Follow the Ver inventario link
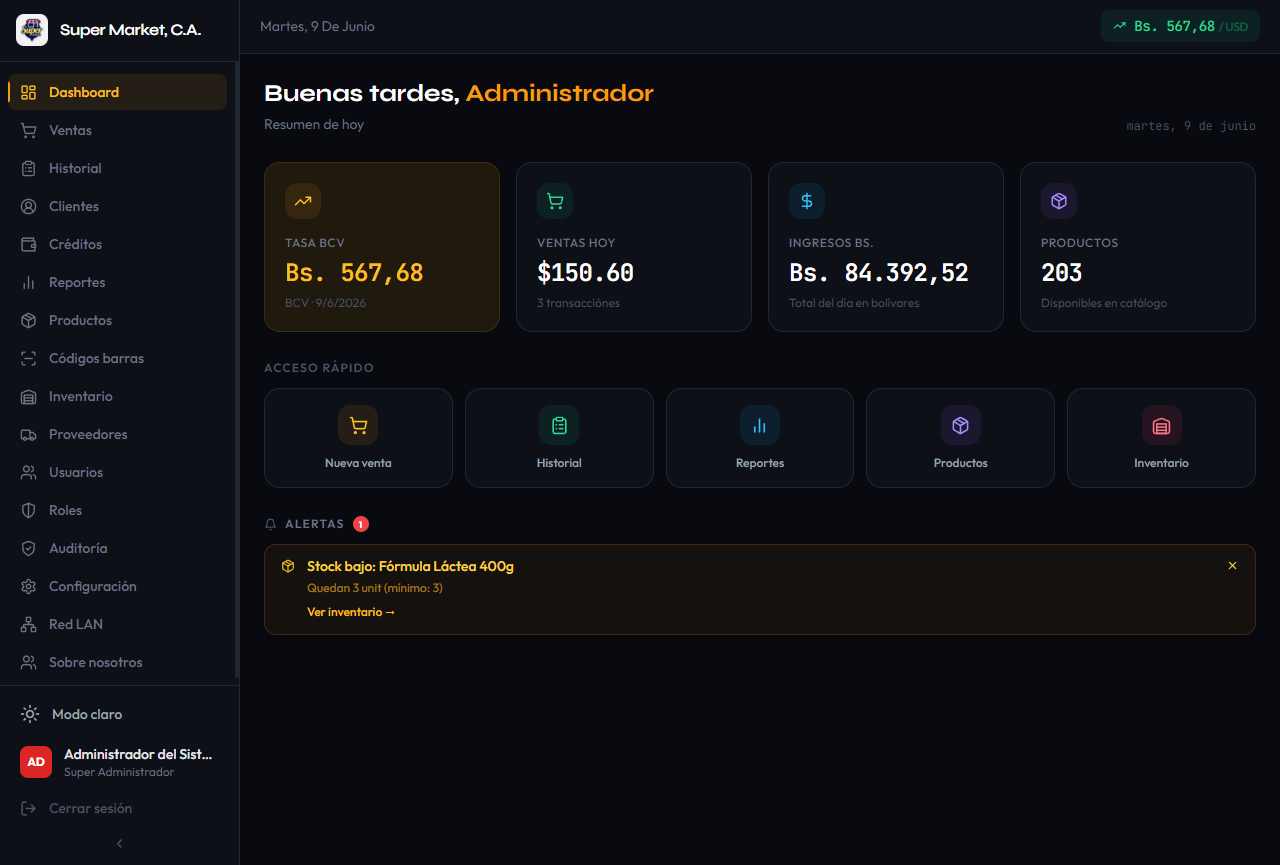The image size is (1280, 865). pyautogui.click(x=351, y=612)
